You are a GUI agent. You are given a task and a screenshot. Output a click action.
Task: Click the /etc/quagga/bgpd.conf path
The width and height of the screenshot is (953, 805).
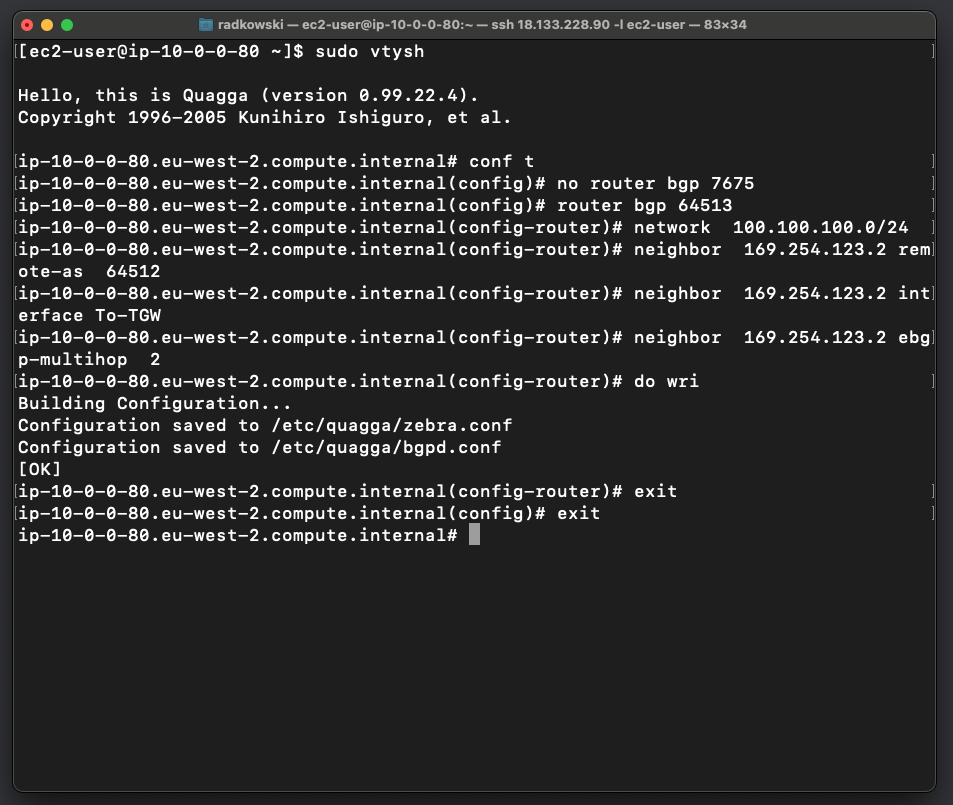pos(386,447)
